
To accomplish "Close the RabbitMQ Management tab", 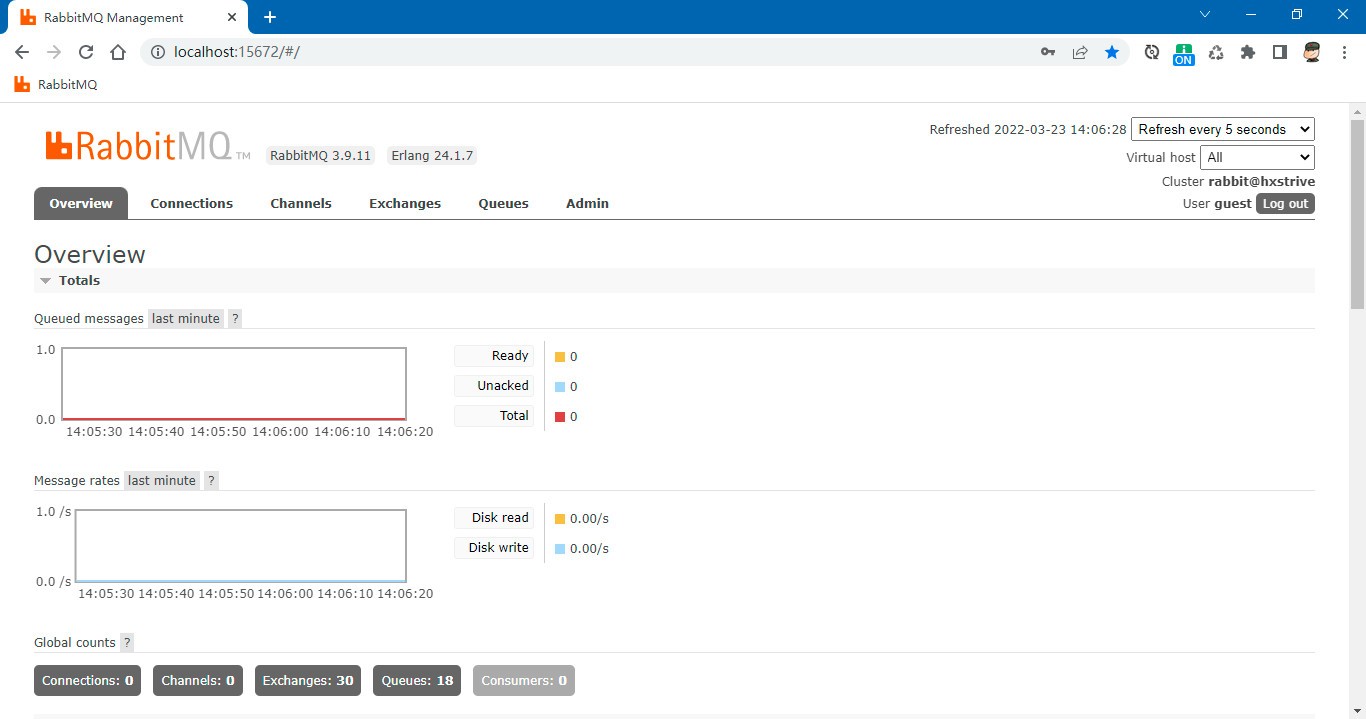I will 231,17.
